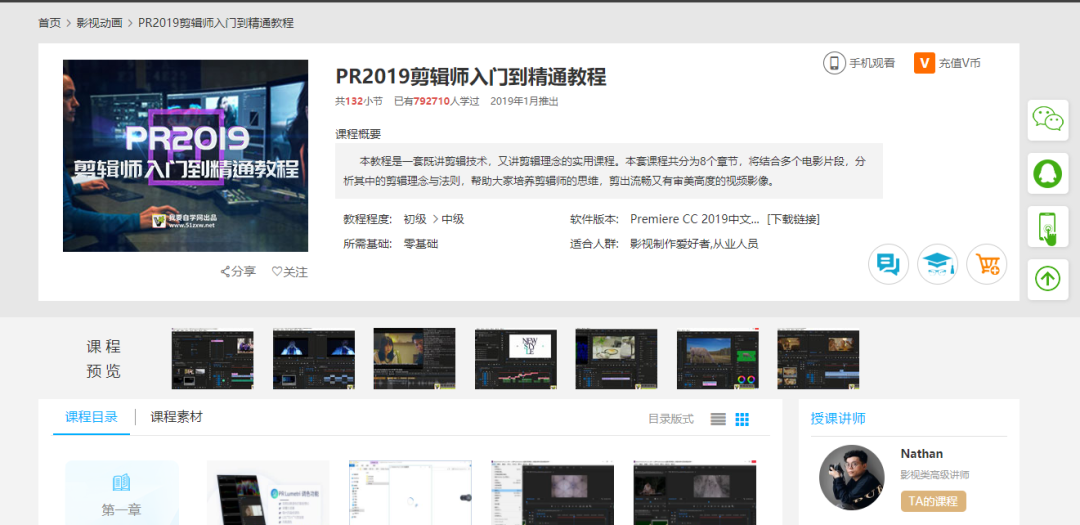Click the phone icon beside 手机观看
The height and width of the screenshot is (525, 1080).
(834, 63)
